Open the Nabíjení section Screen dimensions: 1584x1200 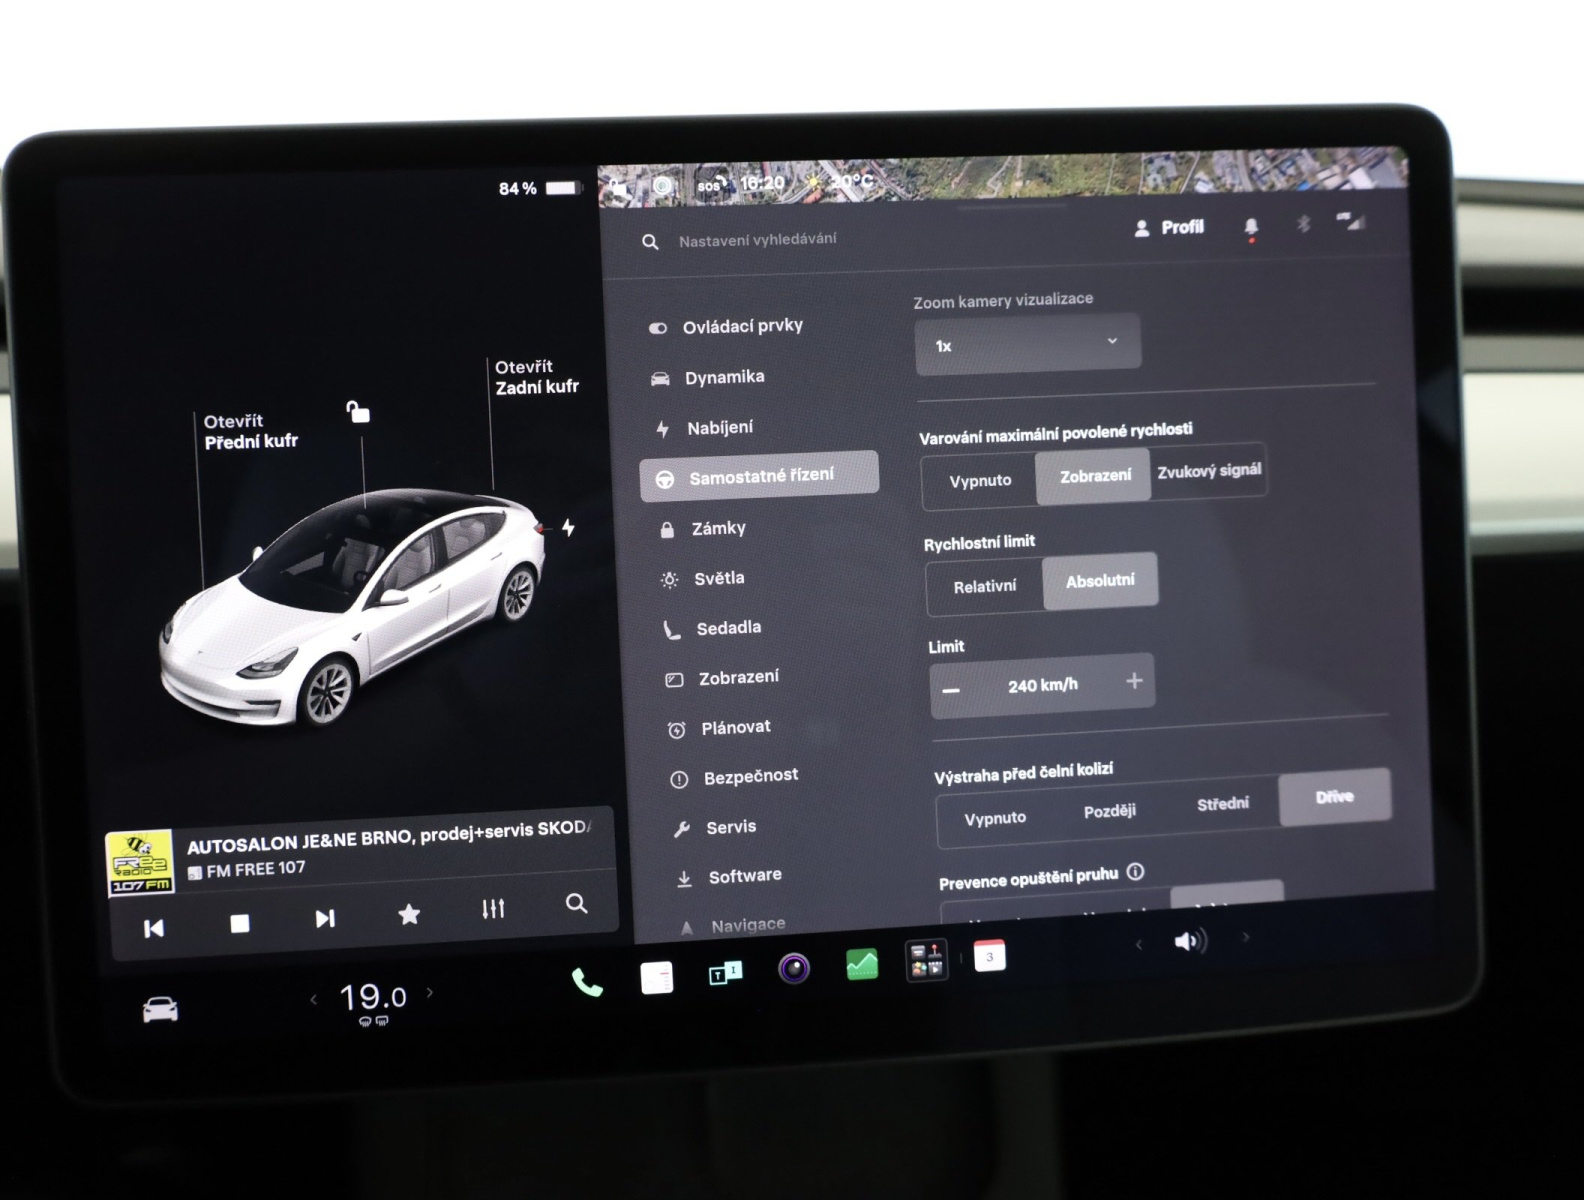click(704, 428)
